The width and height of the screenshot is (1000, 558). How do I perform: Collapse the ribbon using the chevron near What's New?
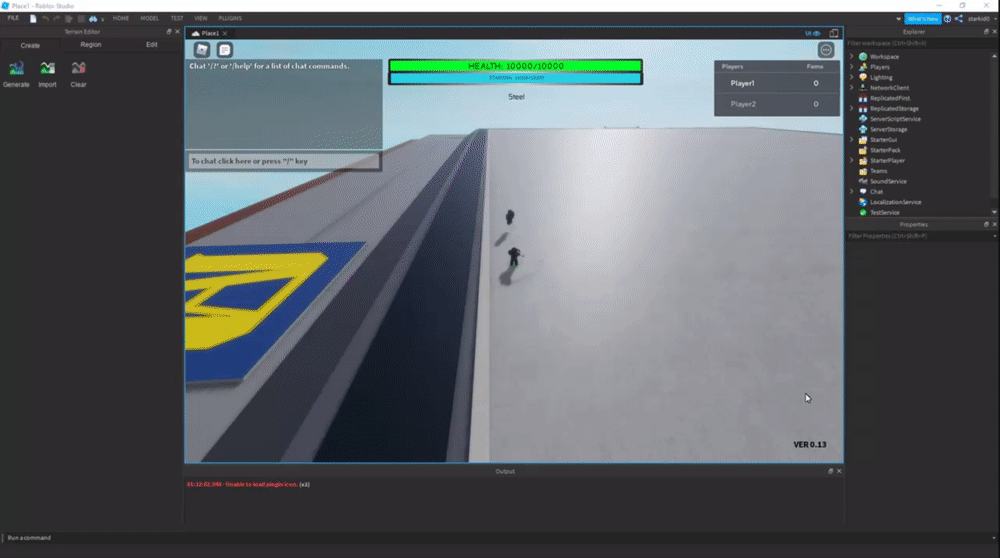(899, 19)
